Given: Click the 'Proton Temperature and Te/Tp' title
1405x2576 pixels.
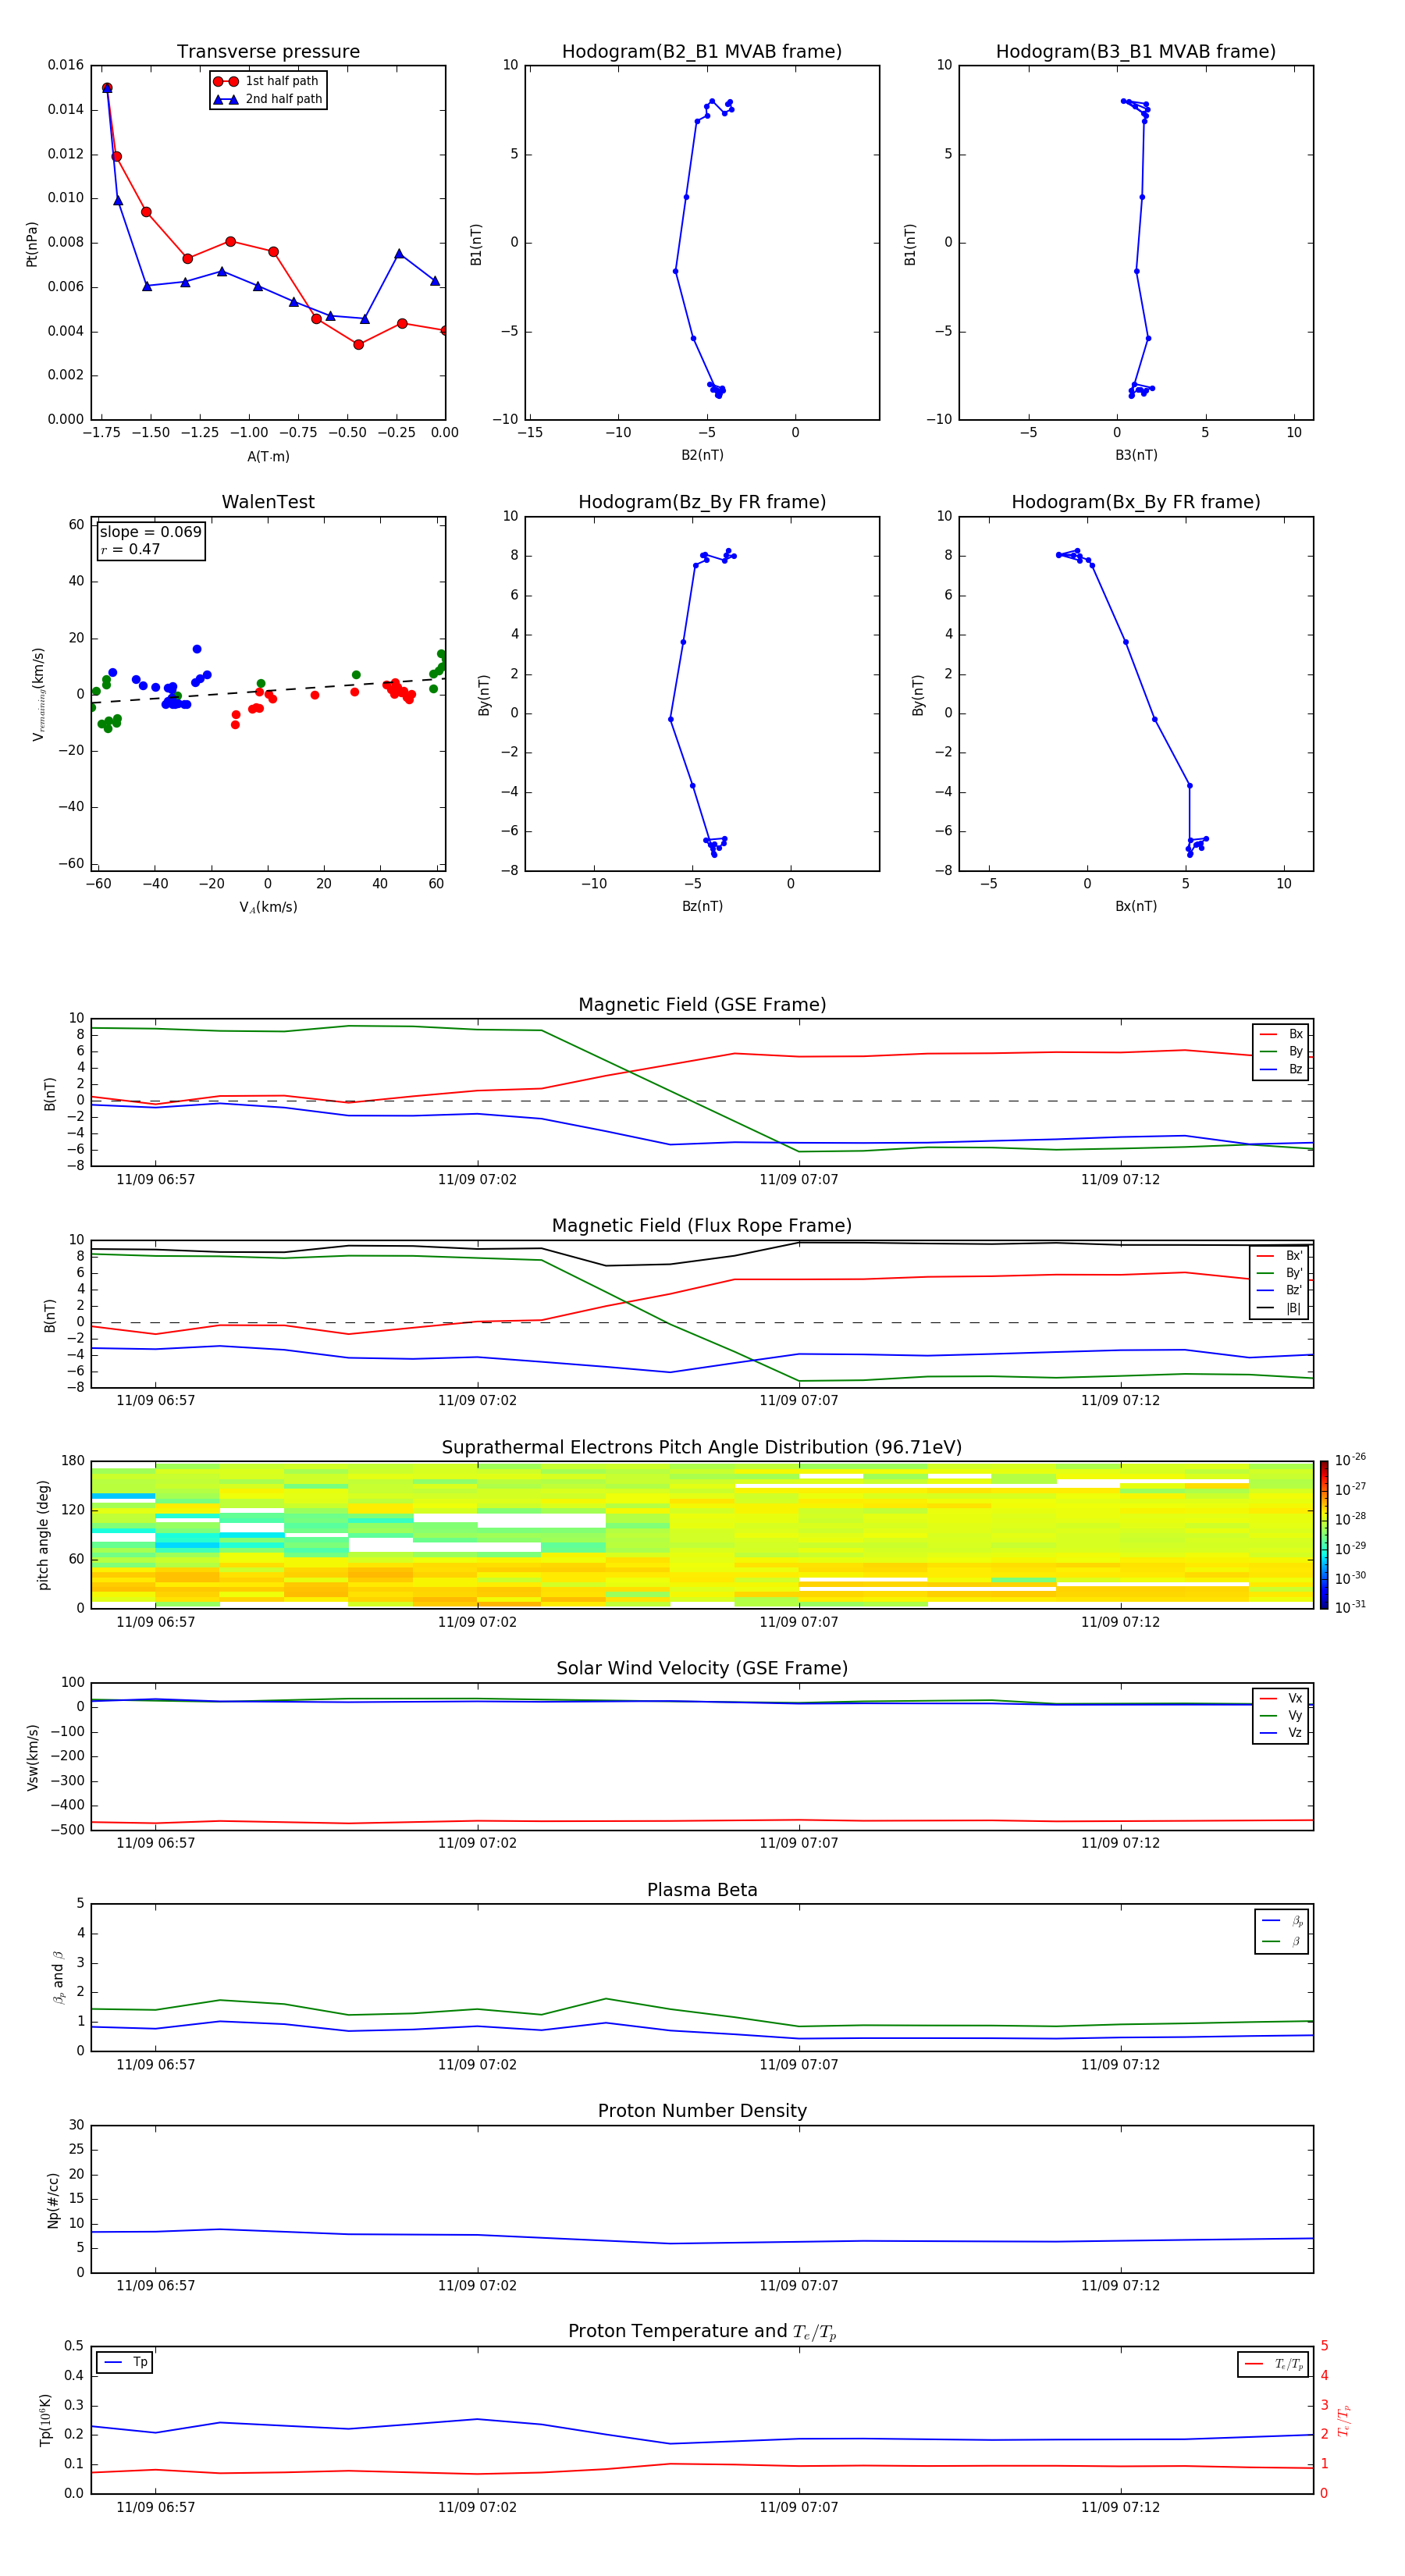Looking at the screenshot, I should tap(702, 2332).
